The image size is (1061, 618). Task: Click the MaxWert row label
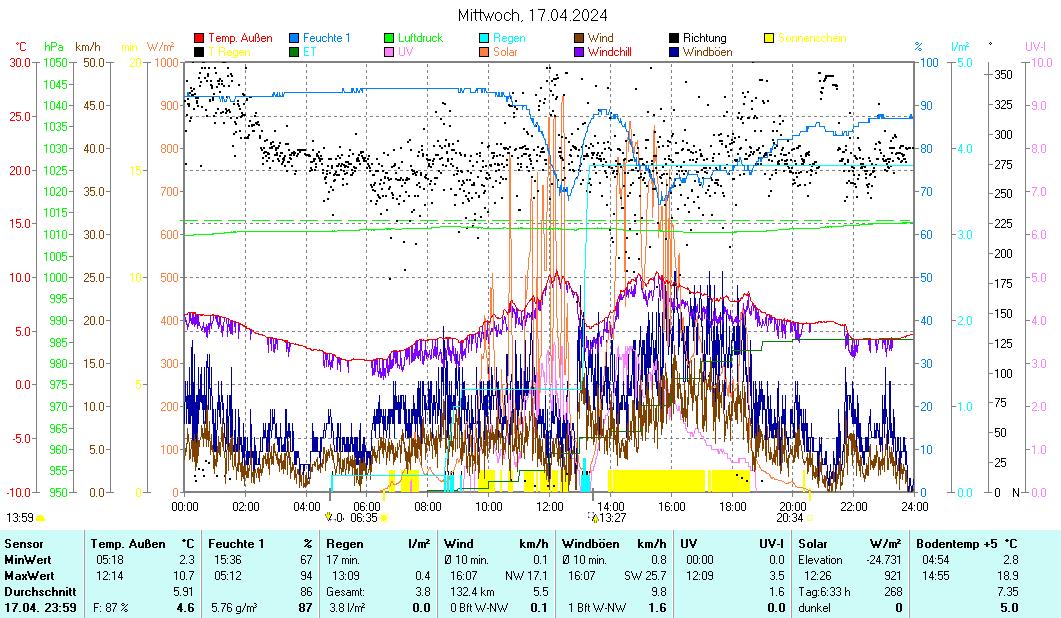[x=27, y=576]
